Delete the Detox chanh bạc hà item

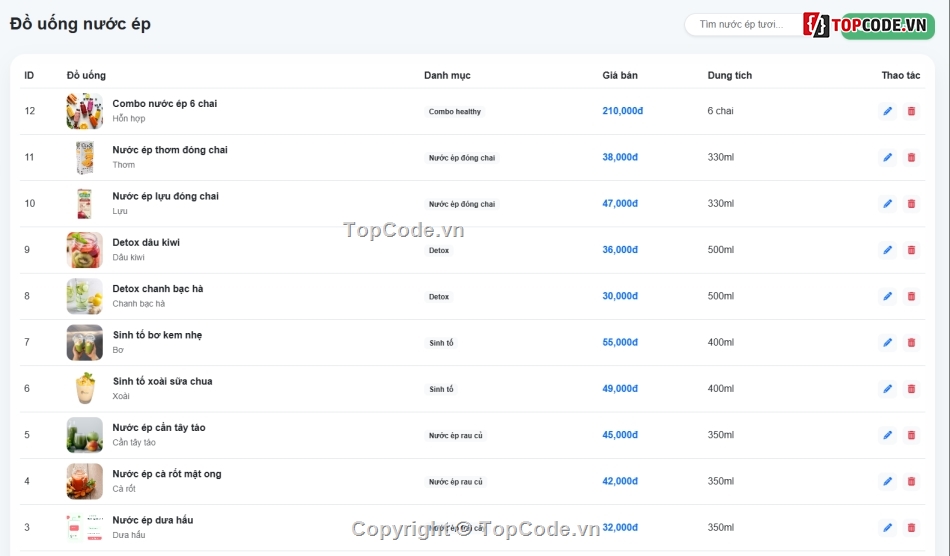click(x=911, y=296)
